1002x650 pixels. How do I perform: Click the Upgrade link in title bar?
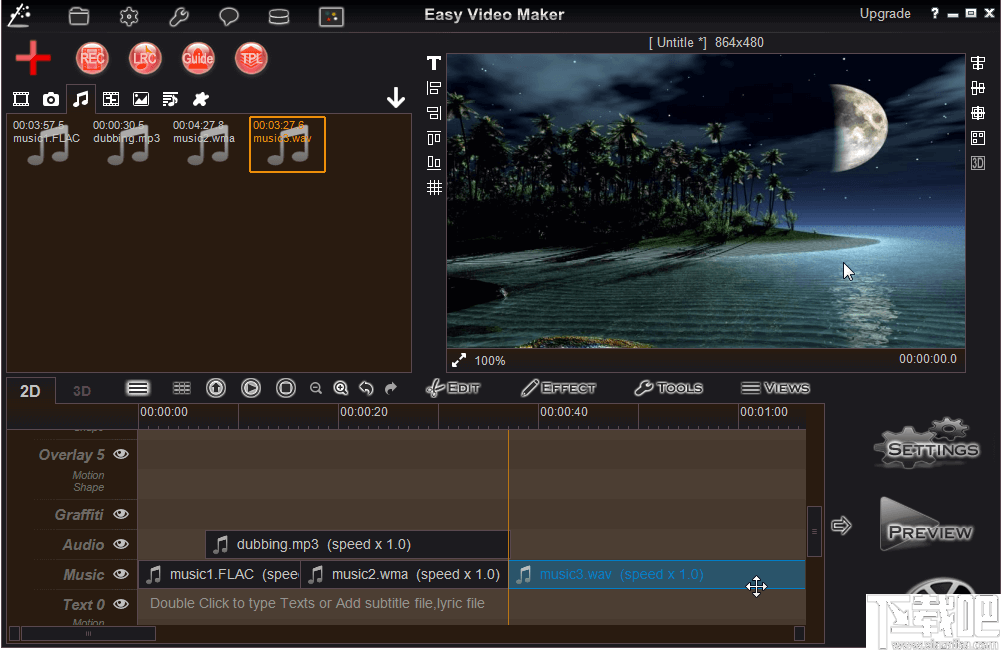pos(885,13)
